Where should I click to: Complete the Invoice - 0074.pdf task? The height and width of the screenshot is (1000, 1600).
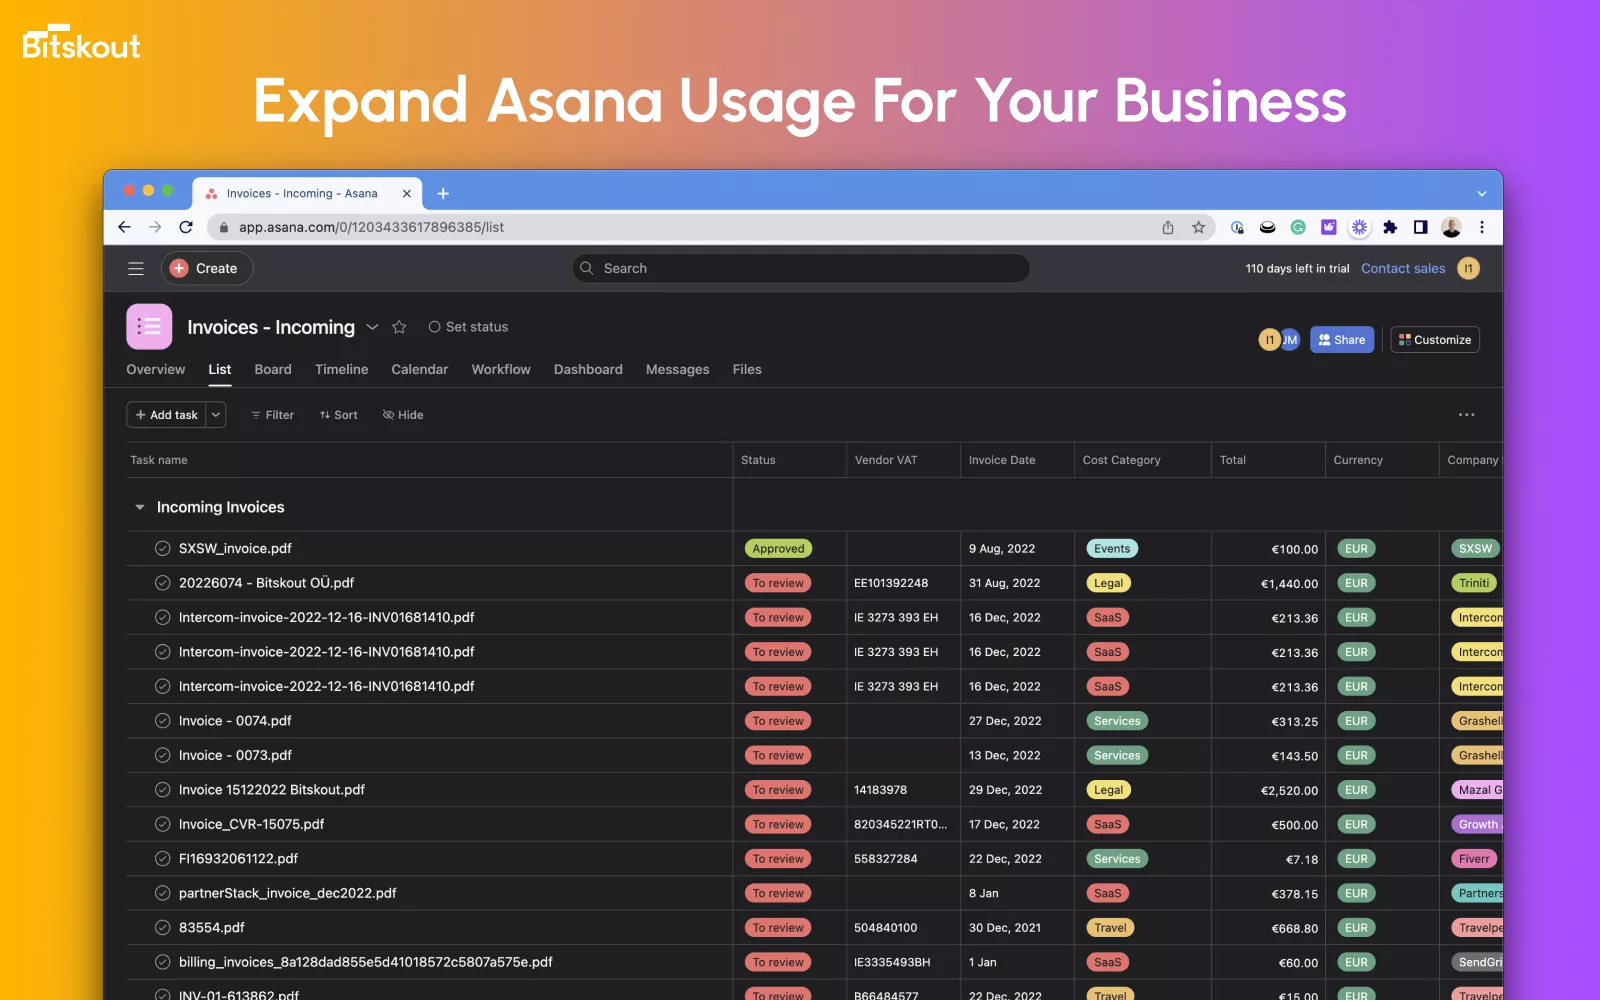point(162,721)
